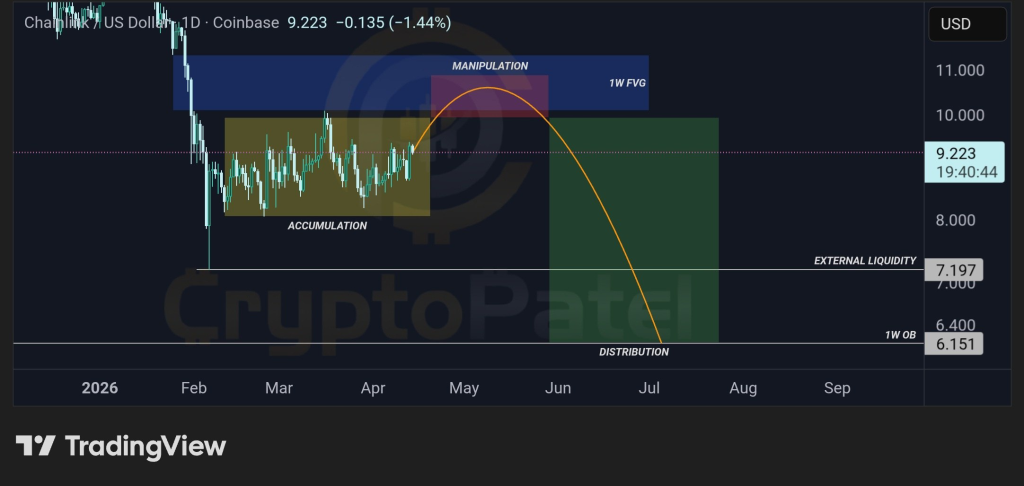This screenshot has height=486, width=1024.
Task: Click the 6.151 price level tag
Action: 953,343
